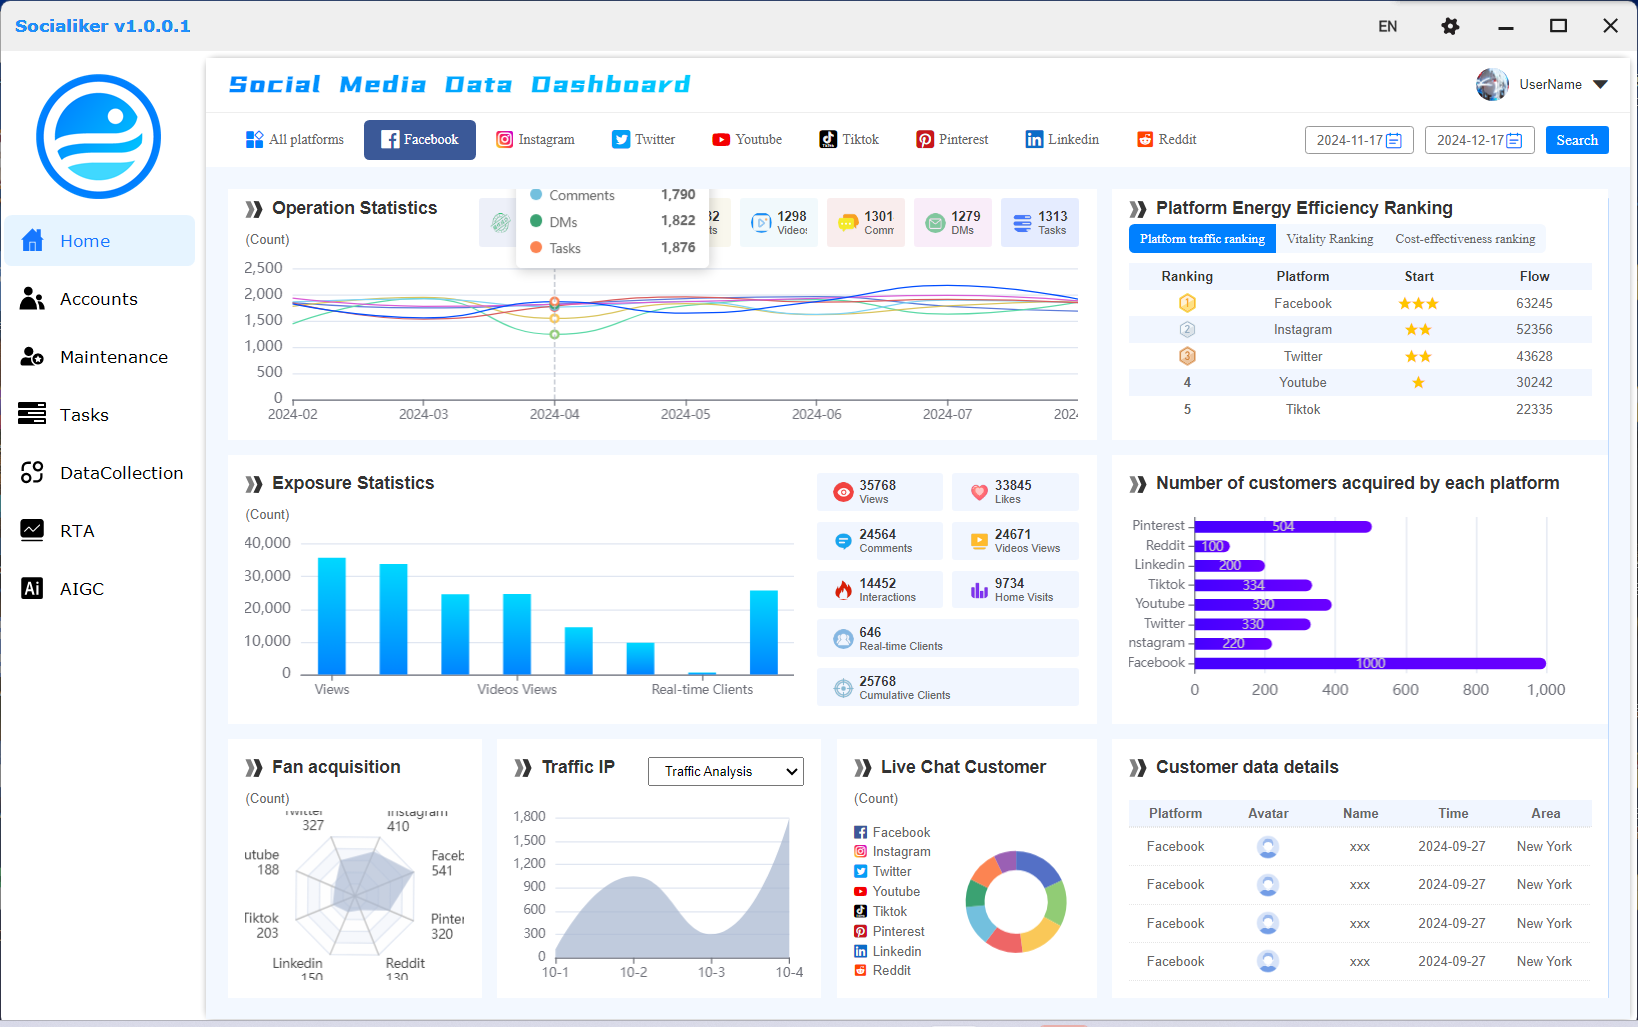Screen dimensions: 1638x1027
Task: Click the 33845 Likes heart icon
Action: click(979, 492)
